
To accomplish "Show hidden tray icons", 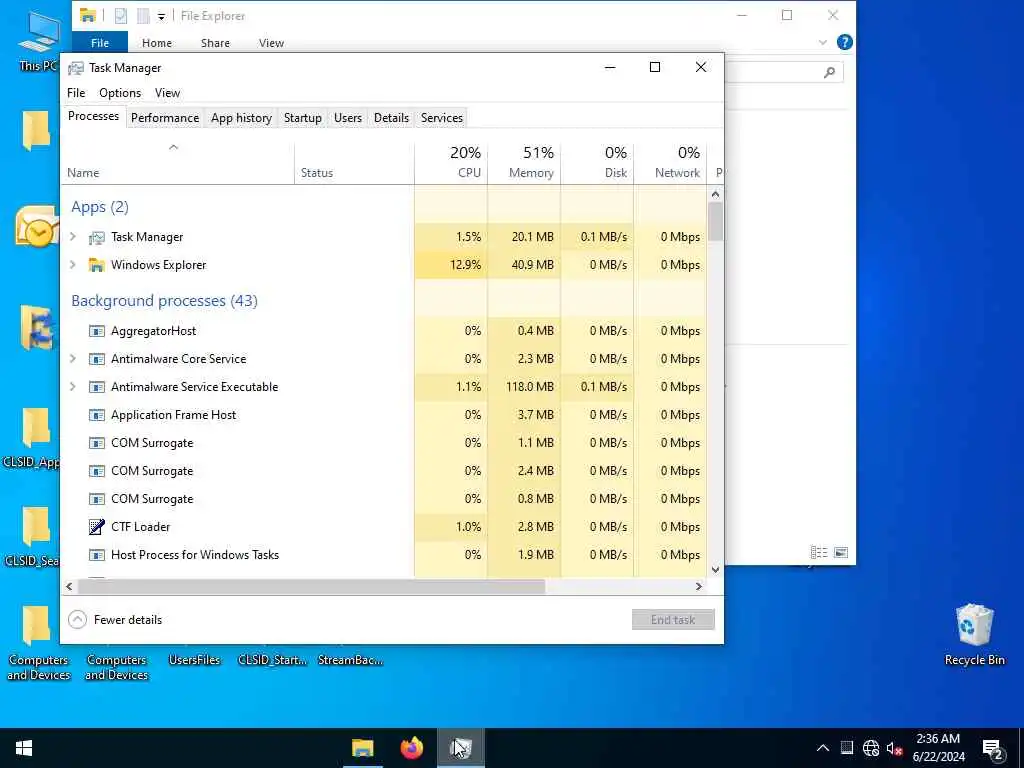I will 823,748.
